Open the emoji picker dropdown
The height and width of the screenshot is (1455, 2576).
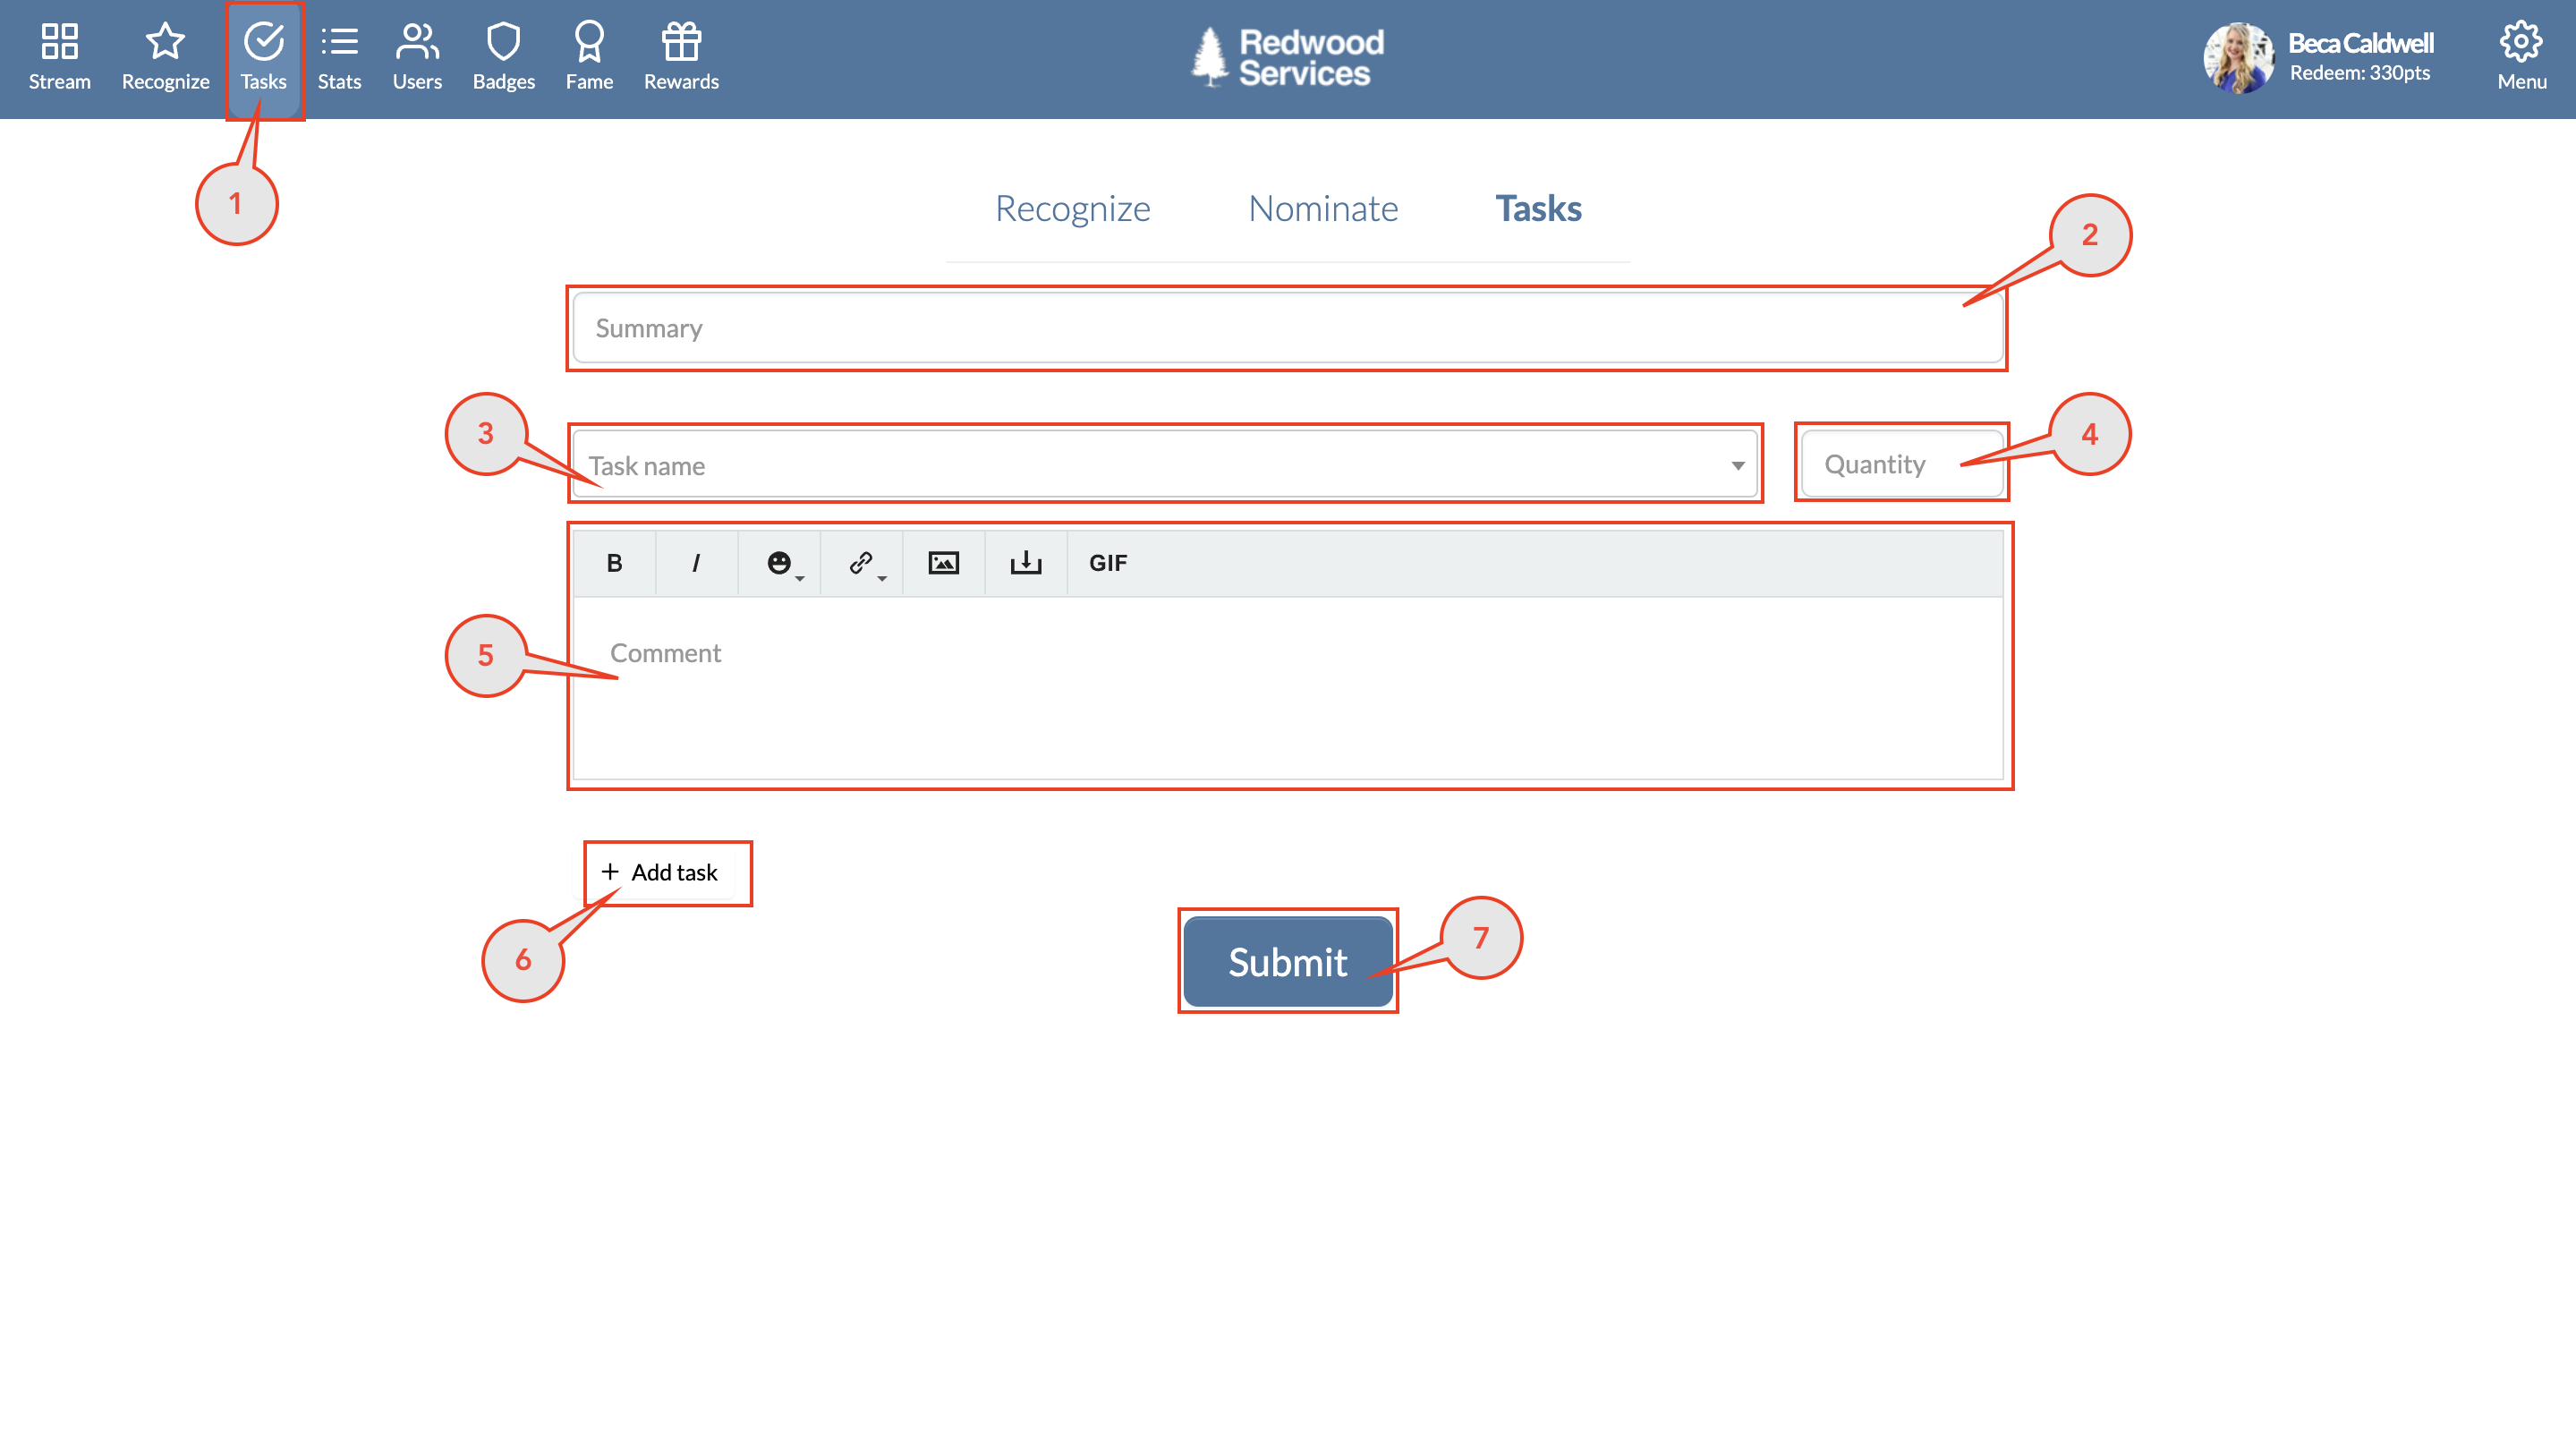pyautogui.click(x=781, y=562)
